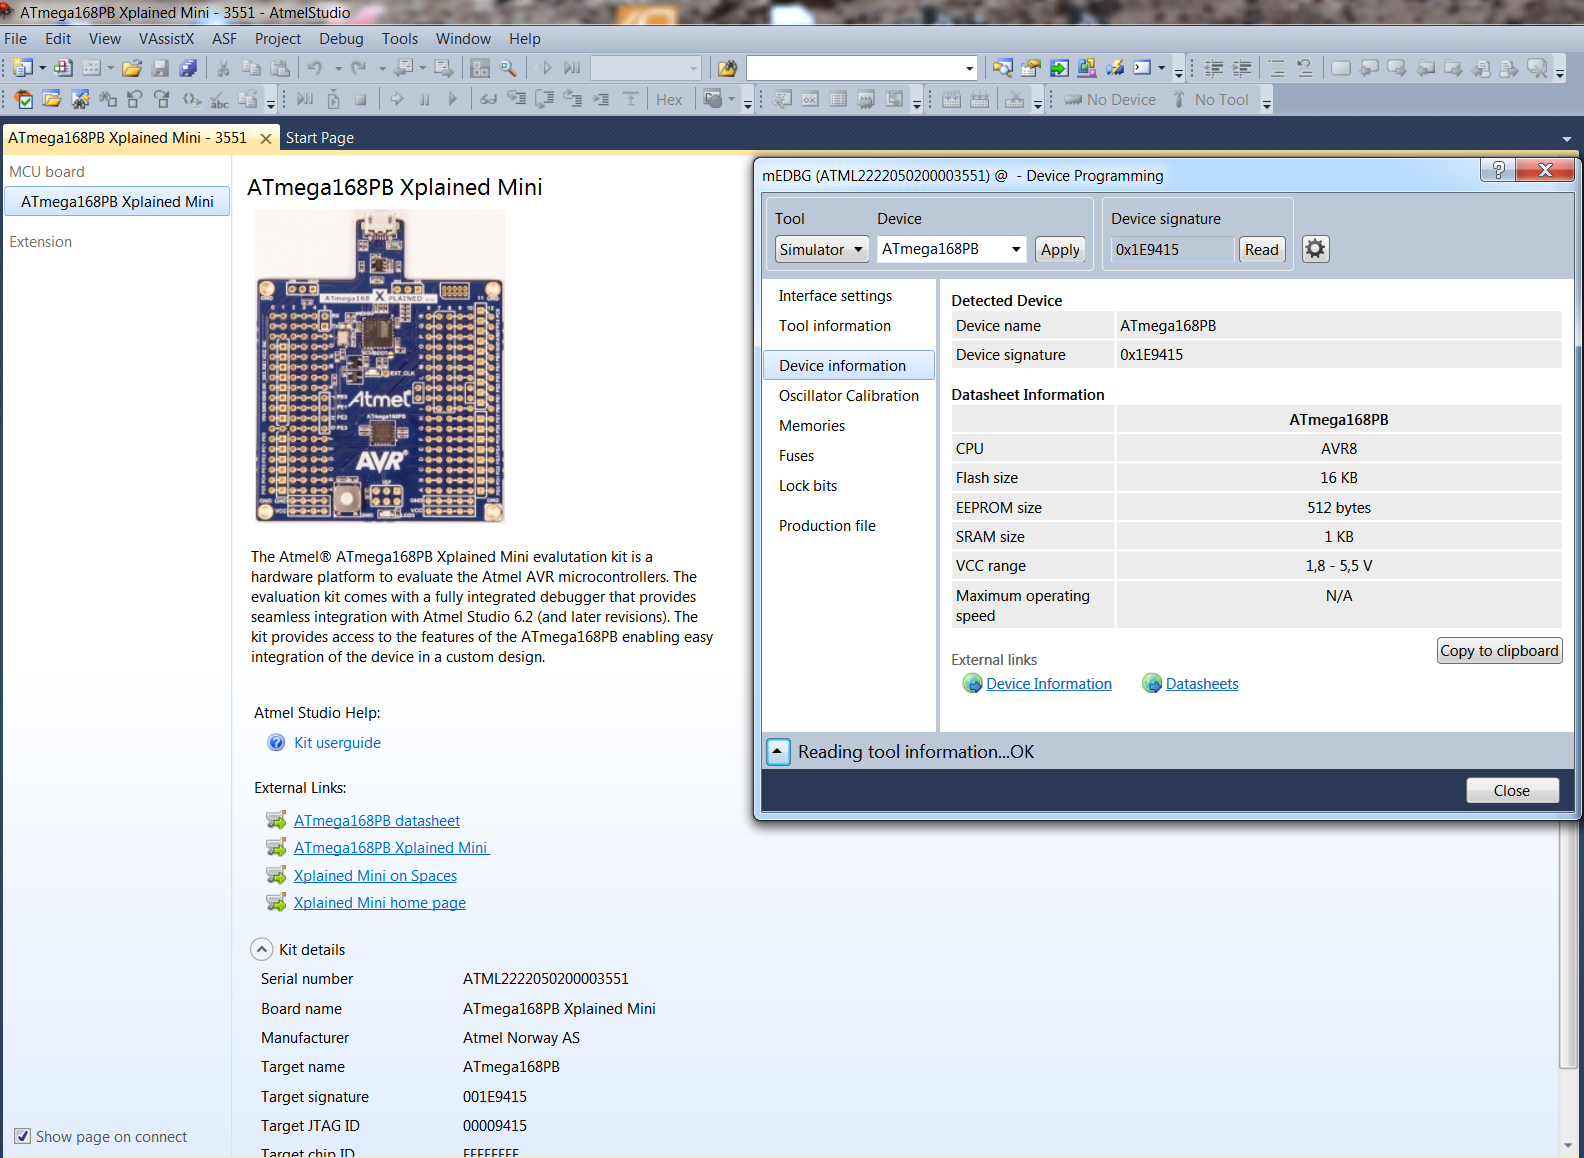Click the No Device chip icon
Viewport: 1584px width, 1158px height.
coord(1073,100)
